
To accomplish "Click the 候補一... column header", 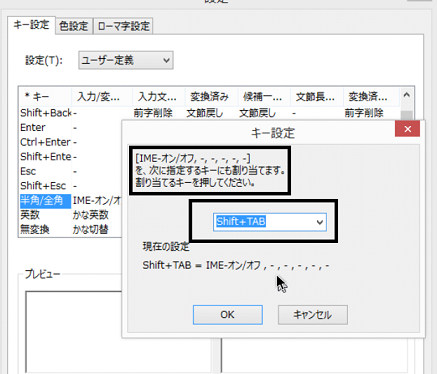I will pyautogui.click(x=264, y=97).
